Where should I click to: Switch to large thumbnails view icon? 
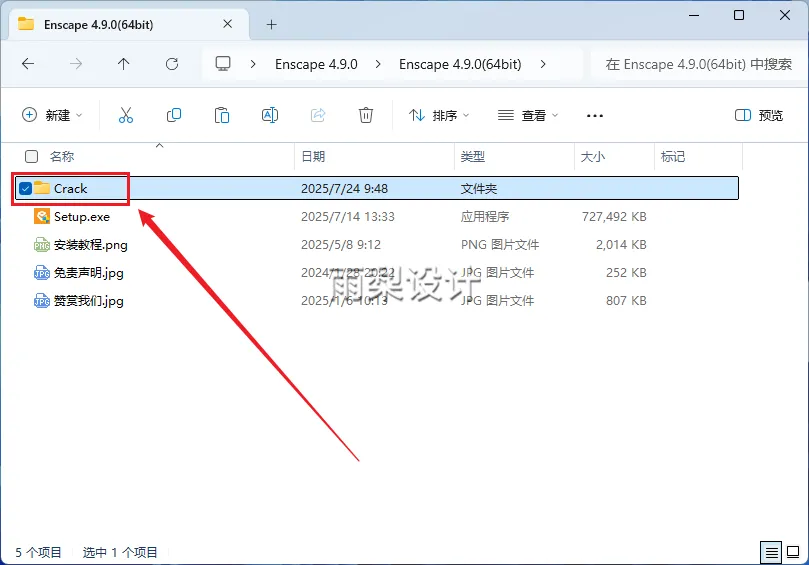pyautogui.click(x=793, y=553)
